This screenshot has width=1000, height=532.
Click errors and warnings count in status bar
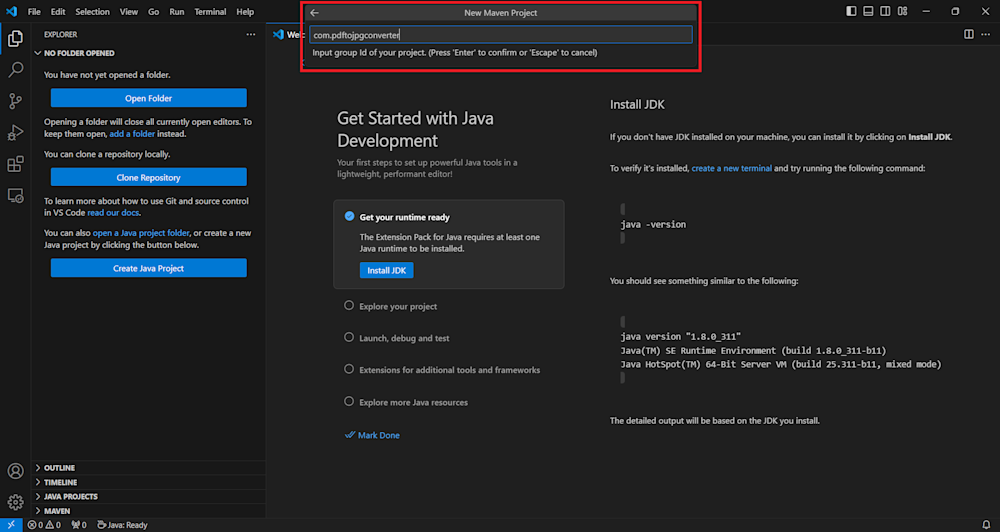tap(44, 525)
